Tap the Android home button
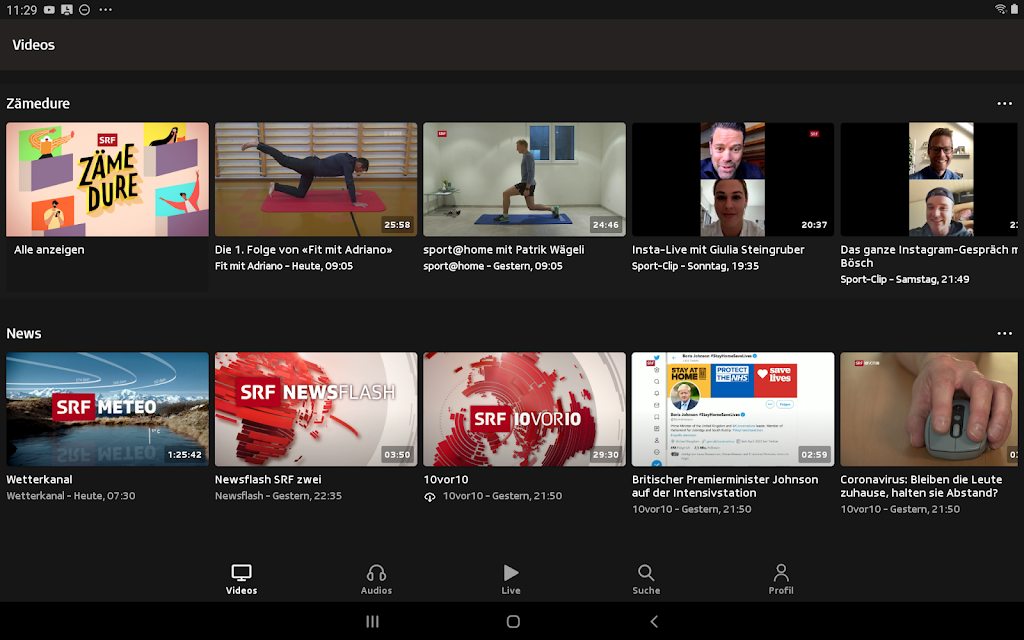Image resolution: width=1024 pixels, height=640 pixels. (x=513, y=621)
